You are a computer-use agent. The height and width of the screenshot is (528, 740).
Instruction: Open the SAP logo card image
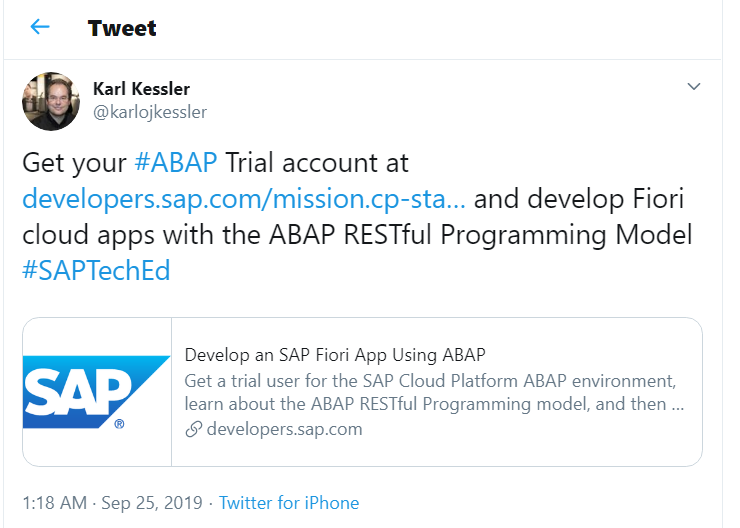[97, 392]
